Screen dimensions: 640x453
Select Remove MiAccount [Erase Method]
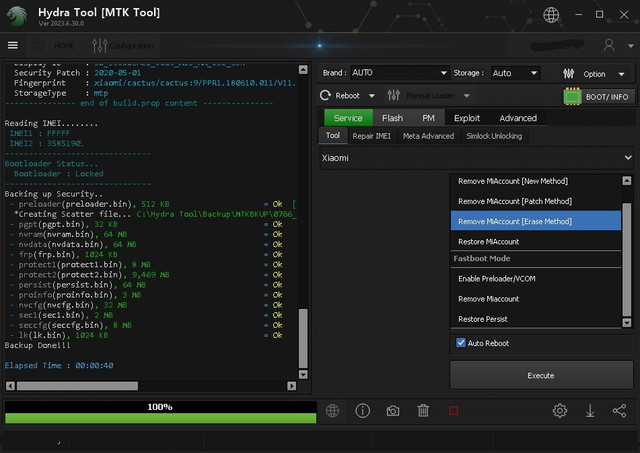(536, 221)
